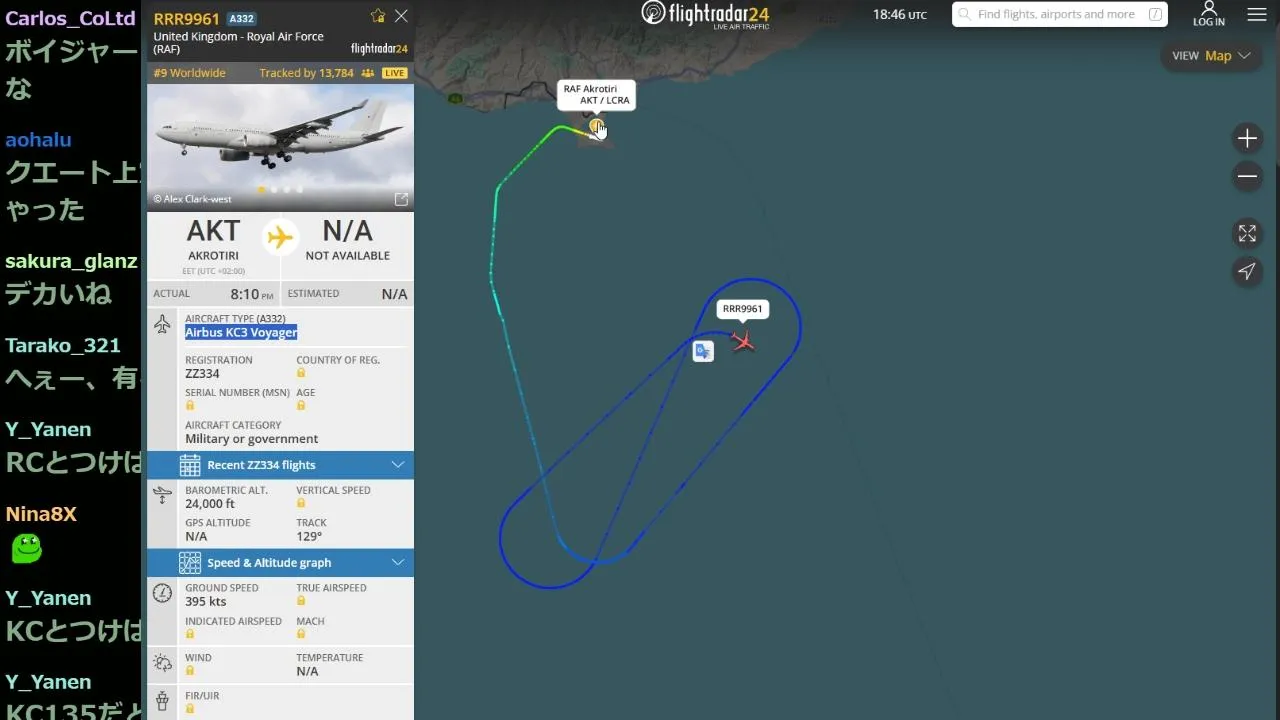This screenshot has height=720, width=1280.
Task: Close the RRR9961 flight info panel
Action: (x=401, y=16)
